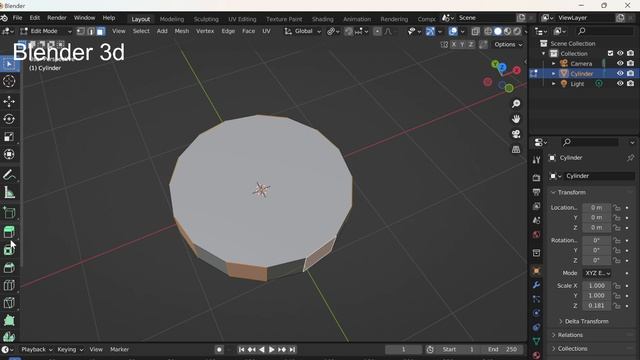
Task: Expand the Collections panel
Action: [572, 349]
